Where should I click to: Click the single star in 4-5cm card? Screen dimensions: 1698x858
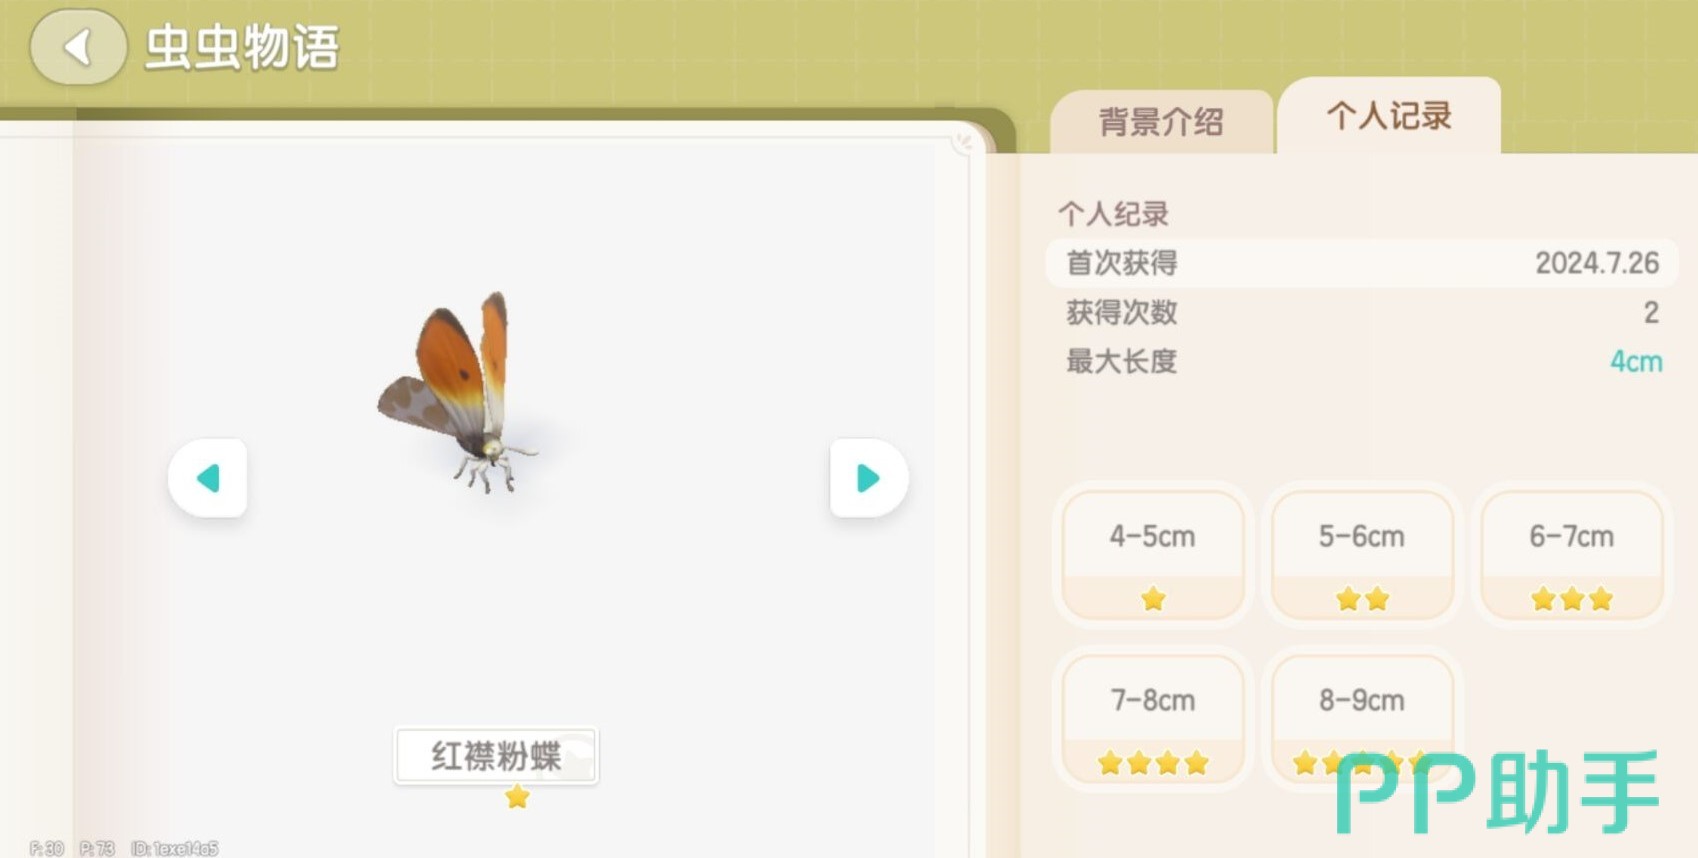pyautogui.click(x=1153, y=599)
